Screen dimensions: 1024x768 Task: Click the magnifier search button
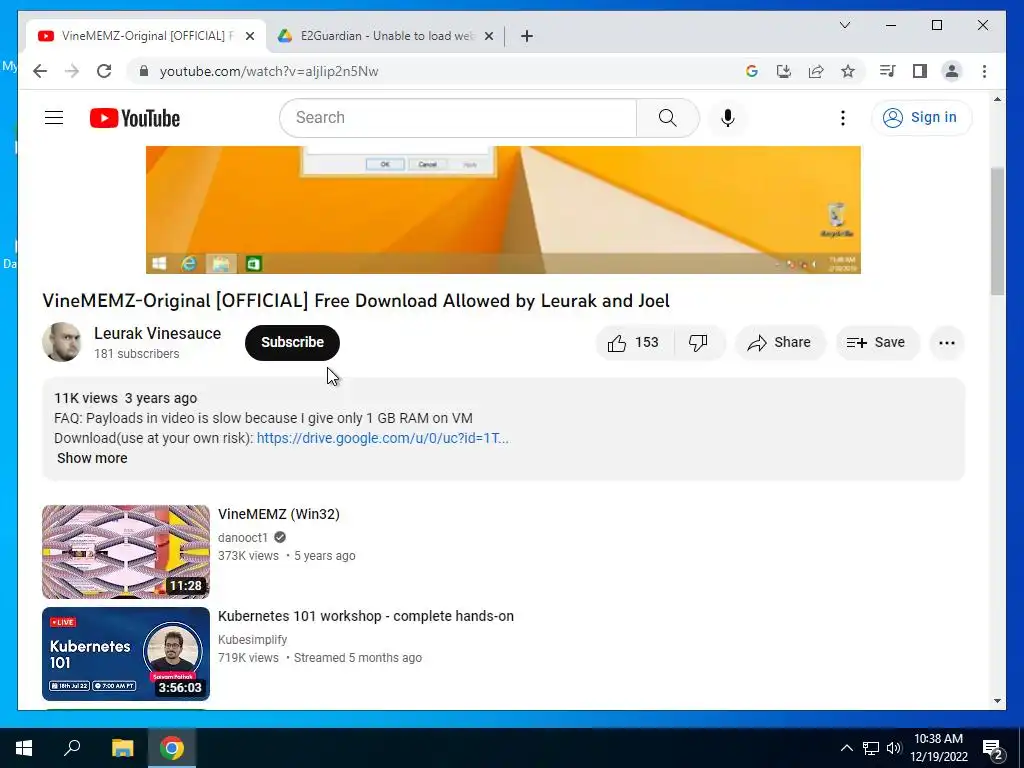click(667, 118)
